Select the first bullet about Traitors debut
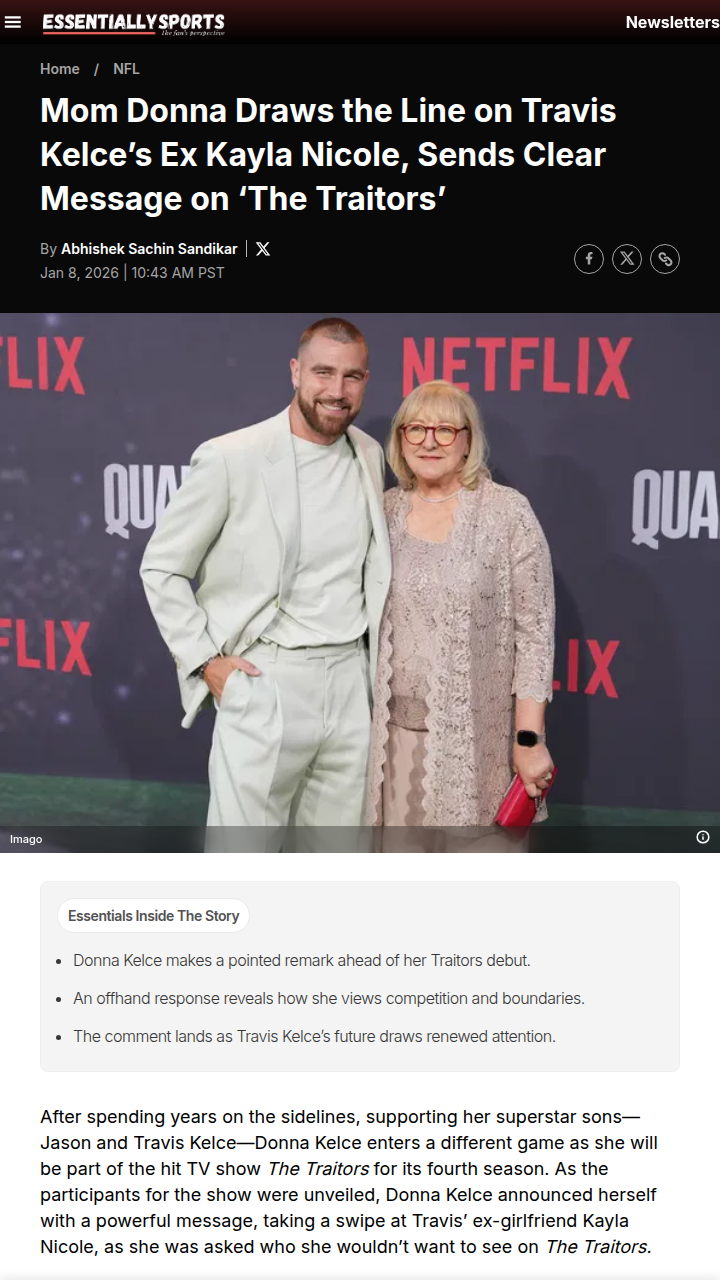 point(302,960)
